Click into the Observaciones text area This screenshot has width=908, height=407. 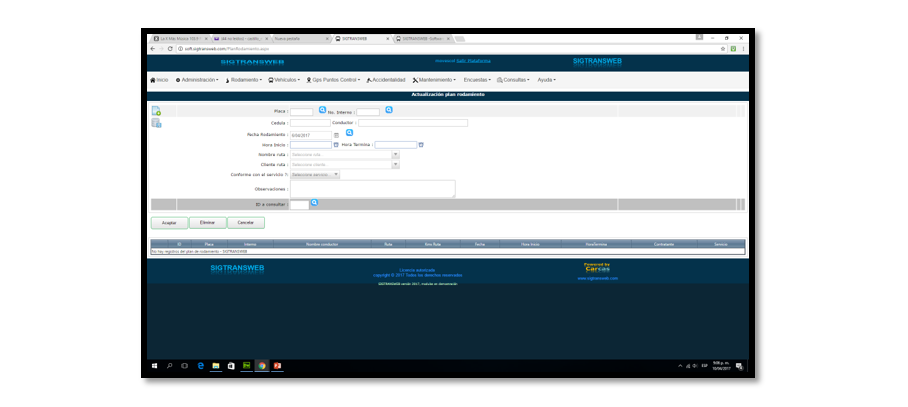tap(373, 189)
